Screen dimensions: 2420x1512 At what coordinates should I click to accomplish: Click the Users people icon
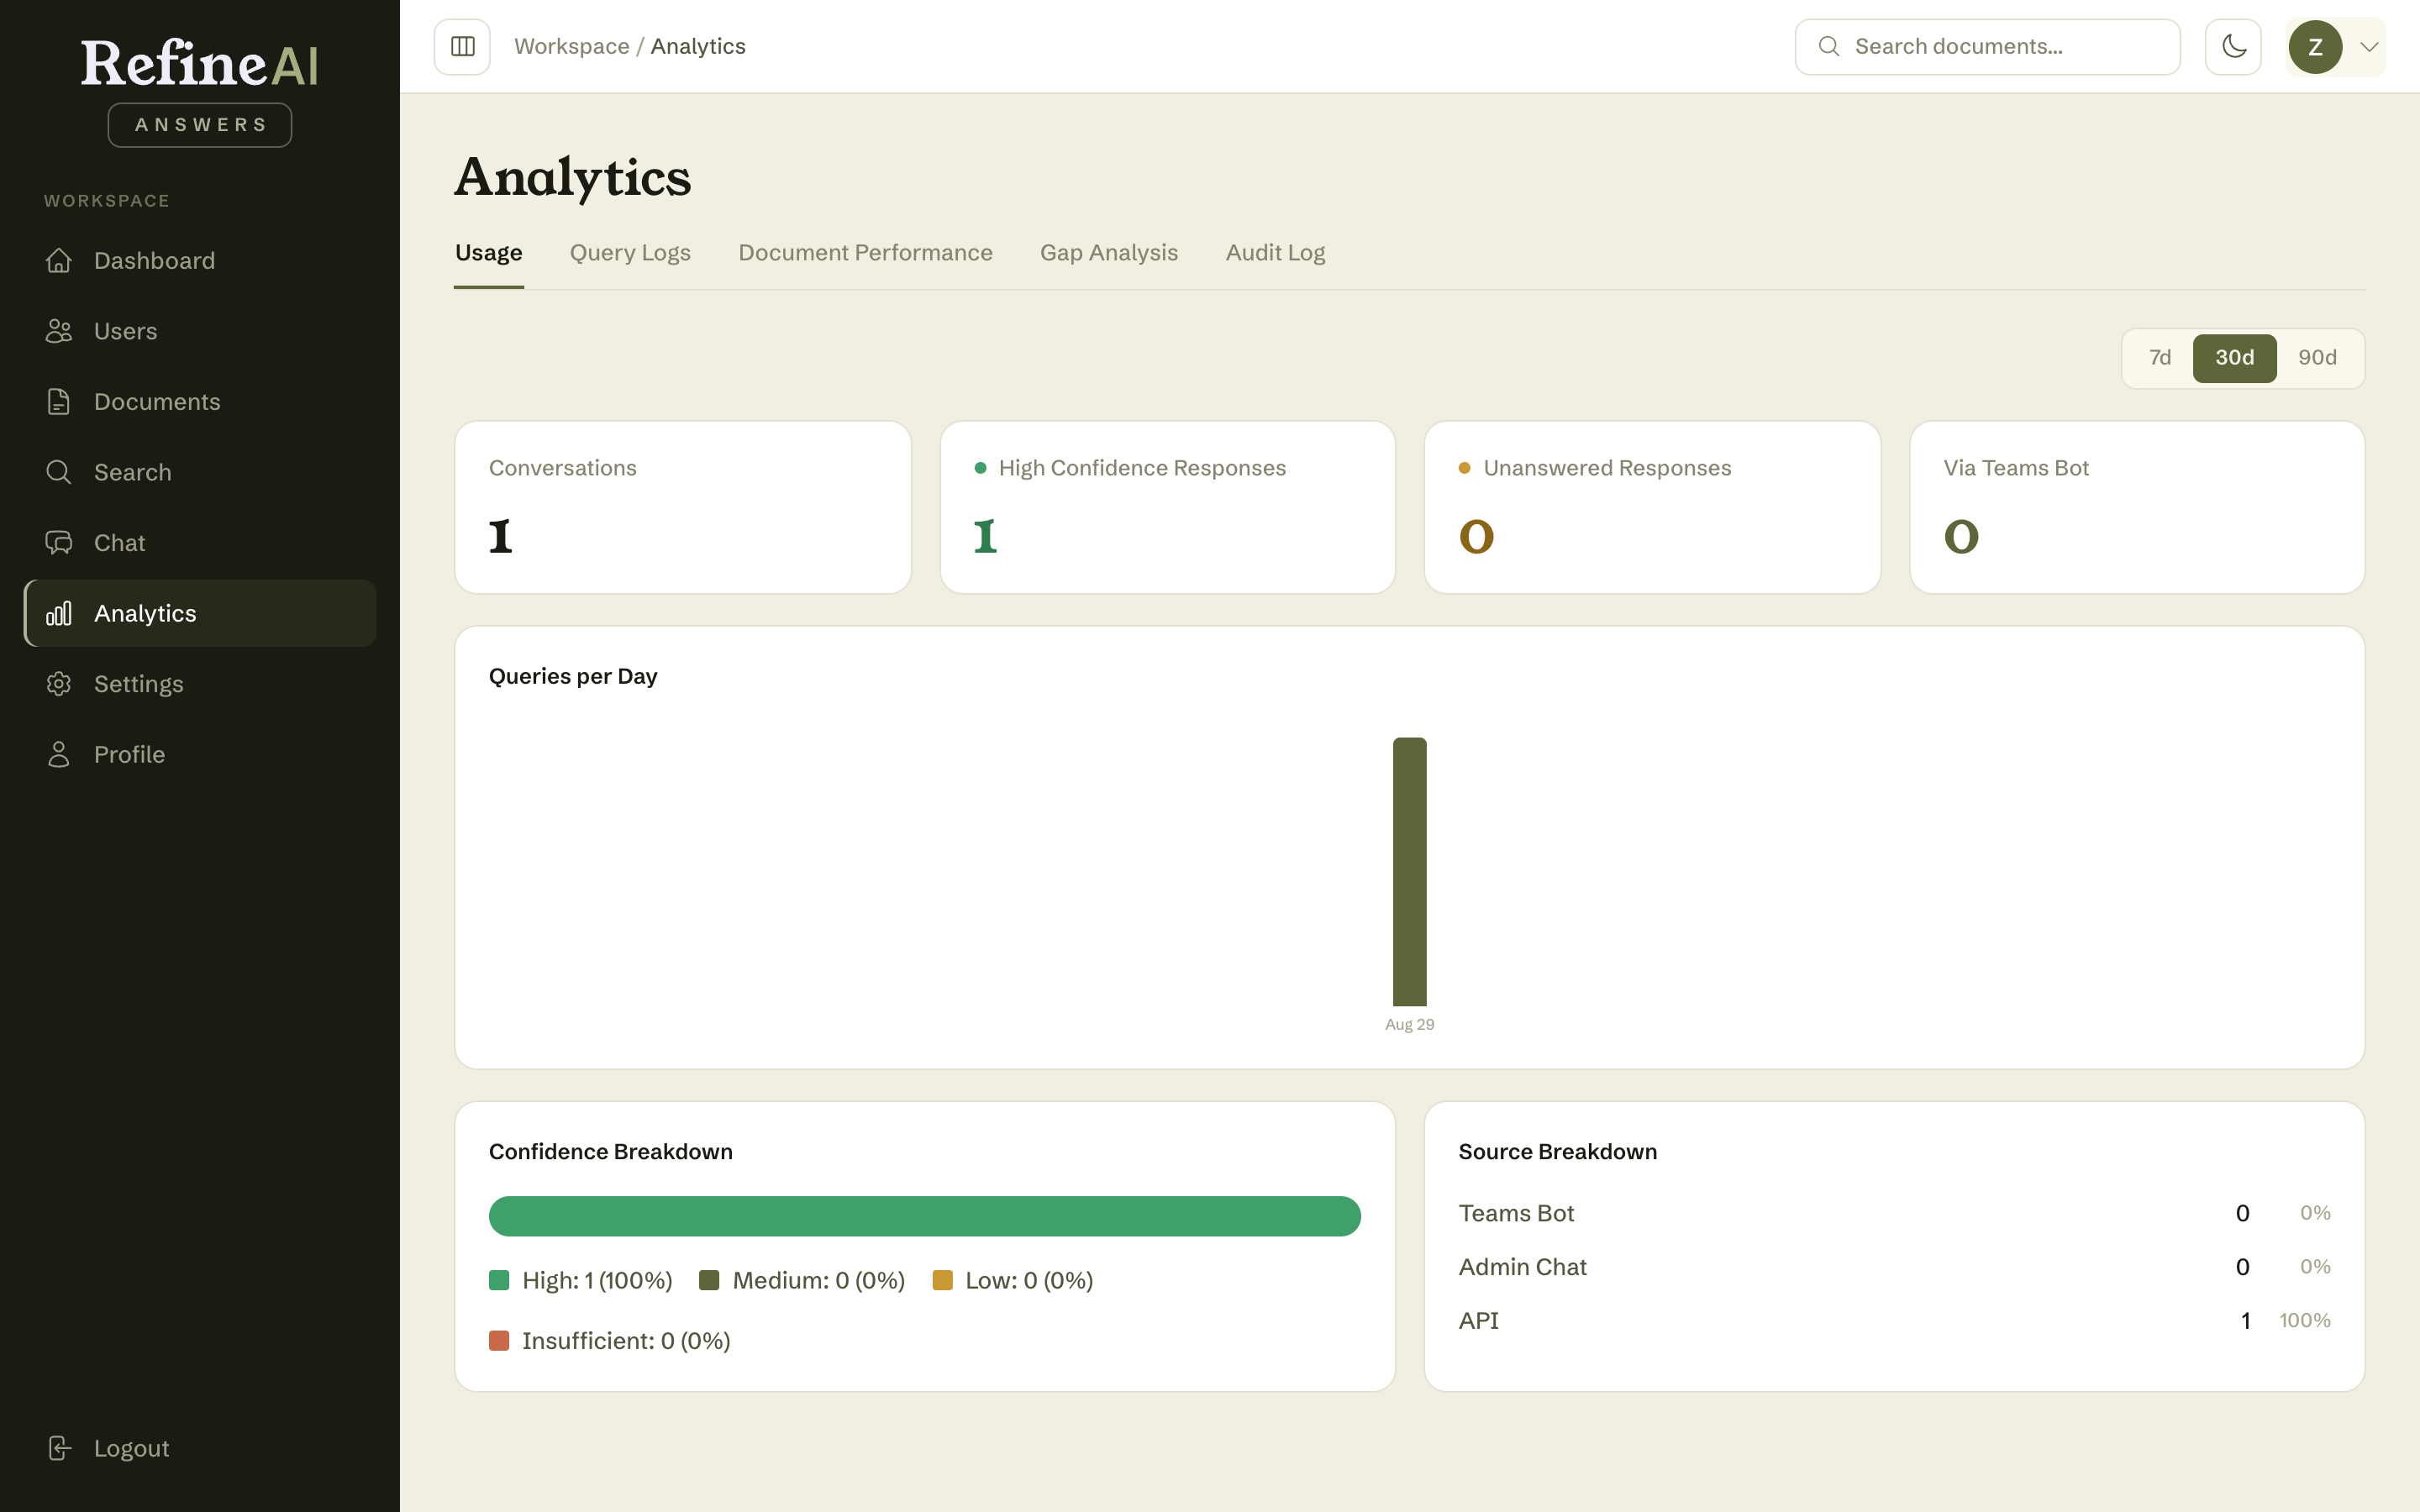[59, 331]
